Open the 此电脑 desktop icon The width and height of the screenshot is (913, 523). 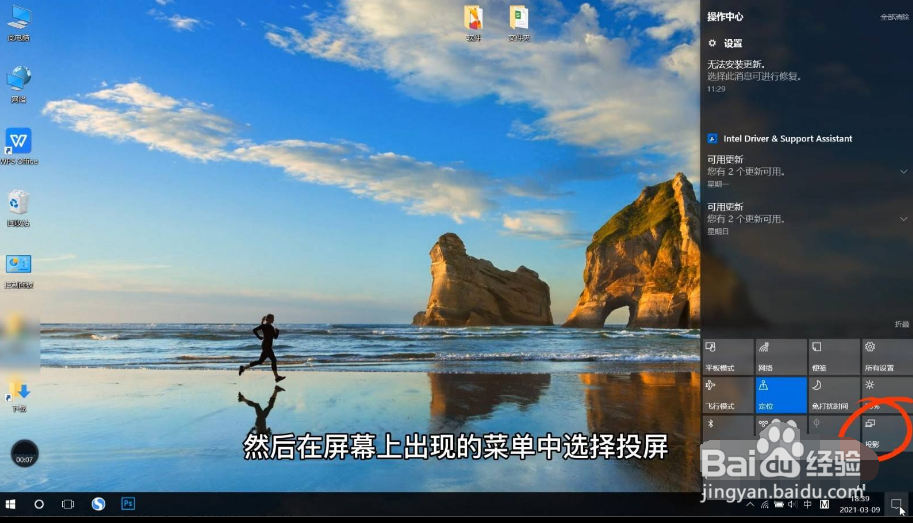(x=19, y=23)
